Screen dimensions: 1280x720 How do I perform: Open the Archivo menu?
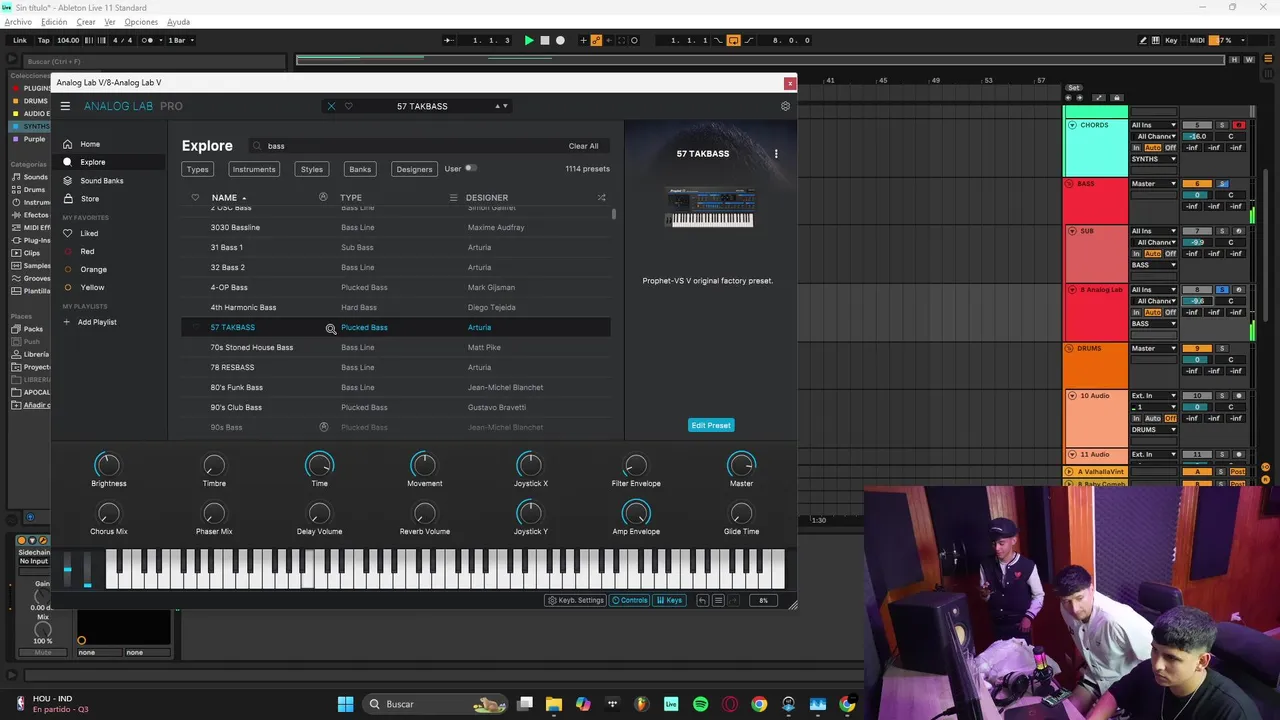click(18, 22)
